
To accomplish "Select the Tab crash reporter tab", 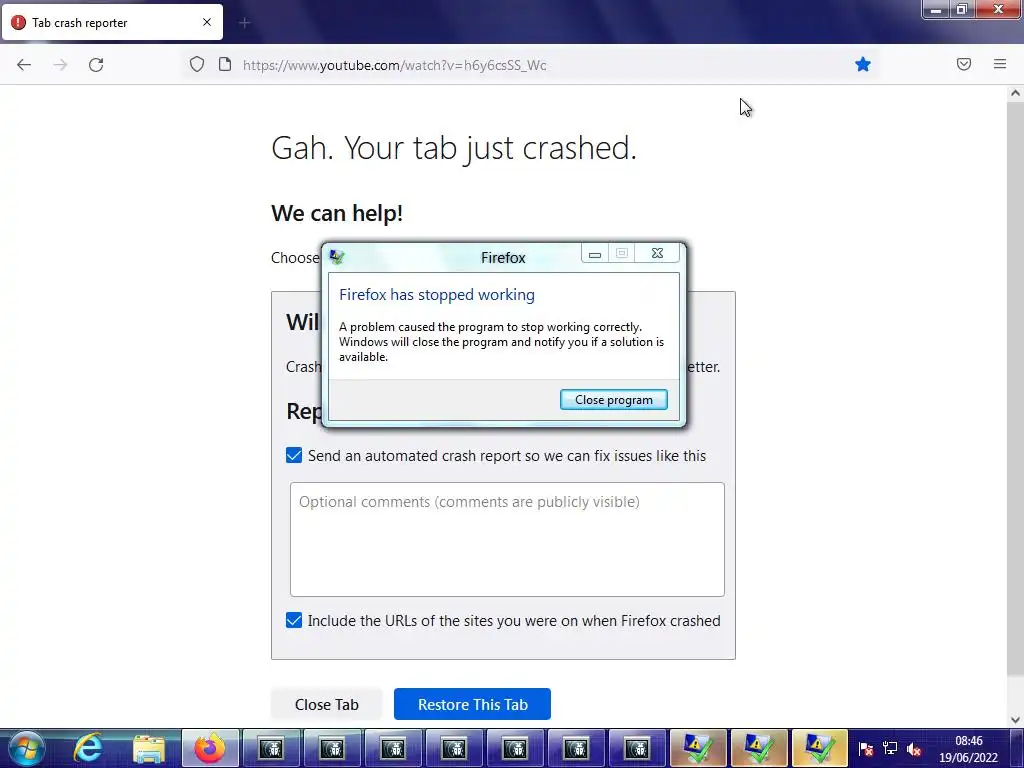I will click(112, 23).
